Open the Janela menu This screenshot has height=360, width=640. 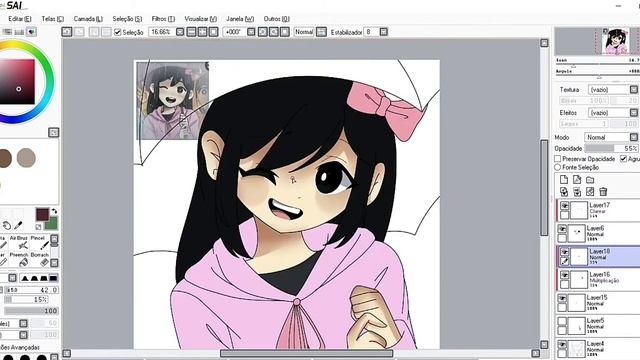240,19
